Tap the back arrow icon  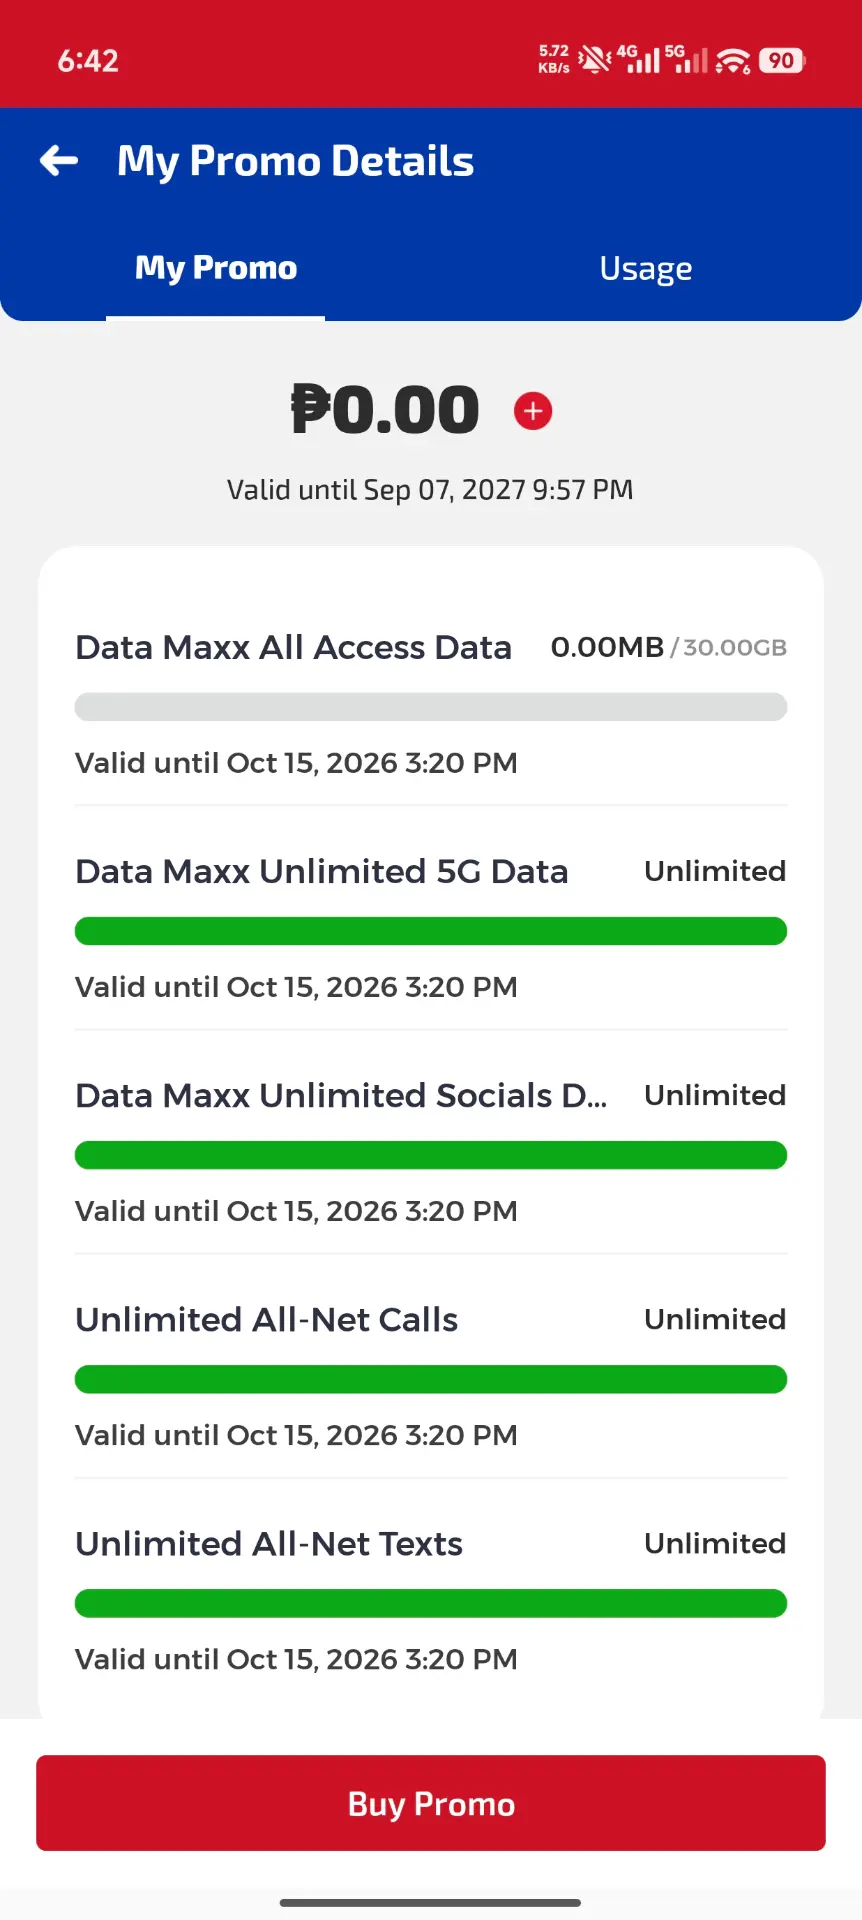coord(59,160)
